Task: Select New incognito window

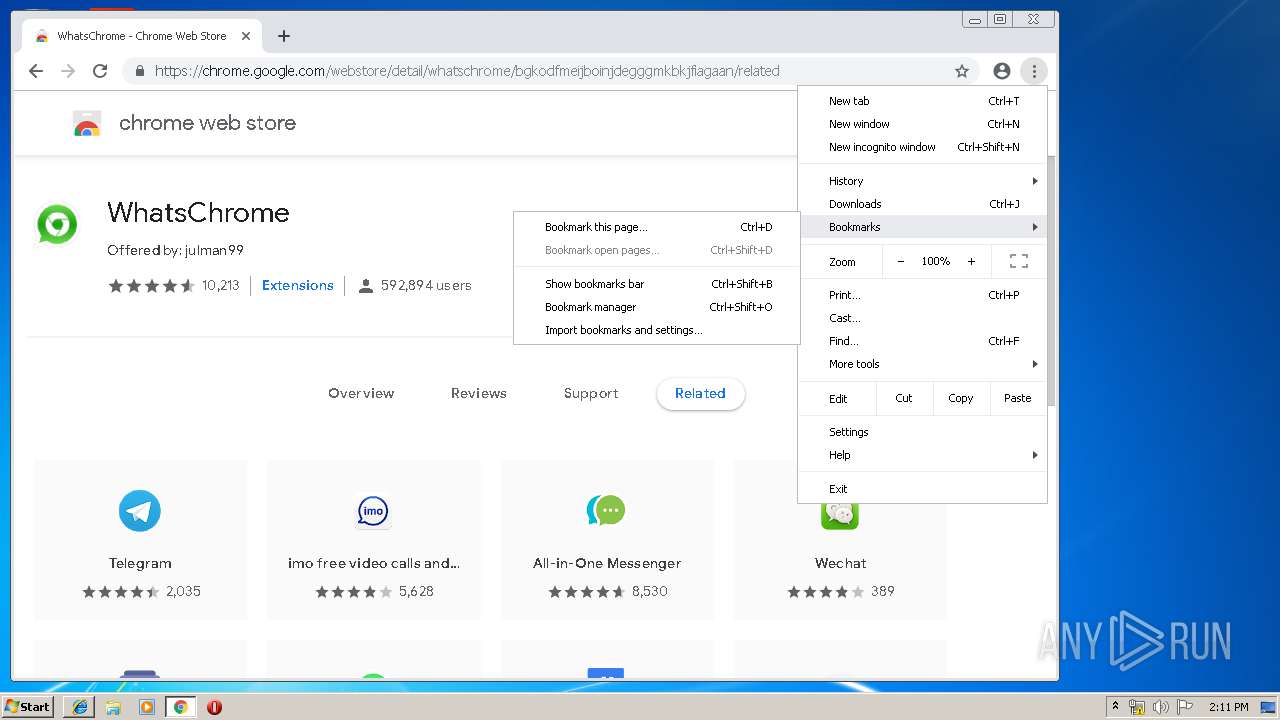Action: coord(922,147)
